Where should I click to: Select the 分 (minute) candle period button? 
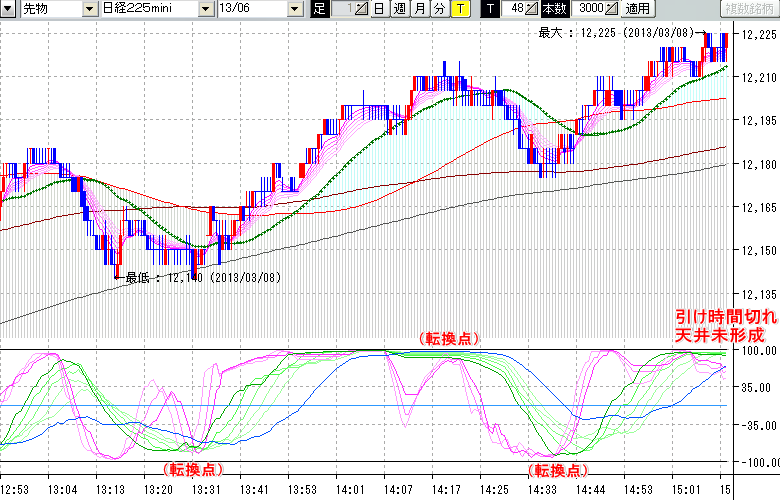pyautogui.click(x=439, y=9)
